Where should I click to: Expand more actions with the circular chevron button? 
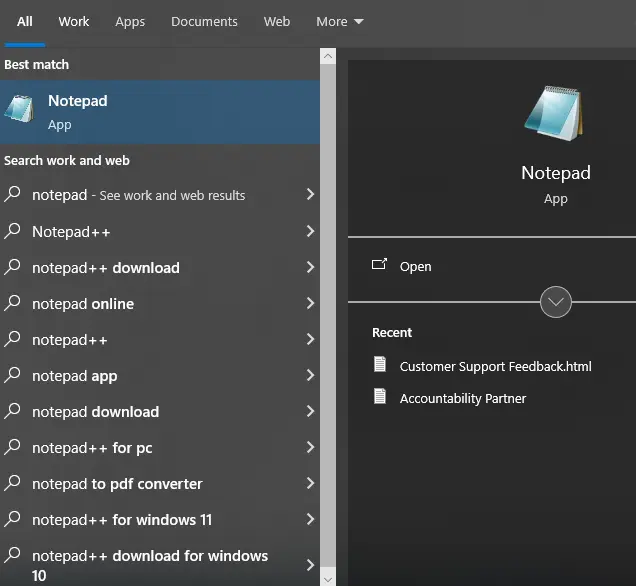coord(556,302)
